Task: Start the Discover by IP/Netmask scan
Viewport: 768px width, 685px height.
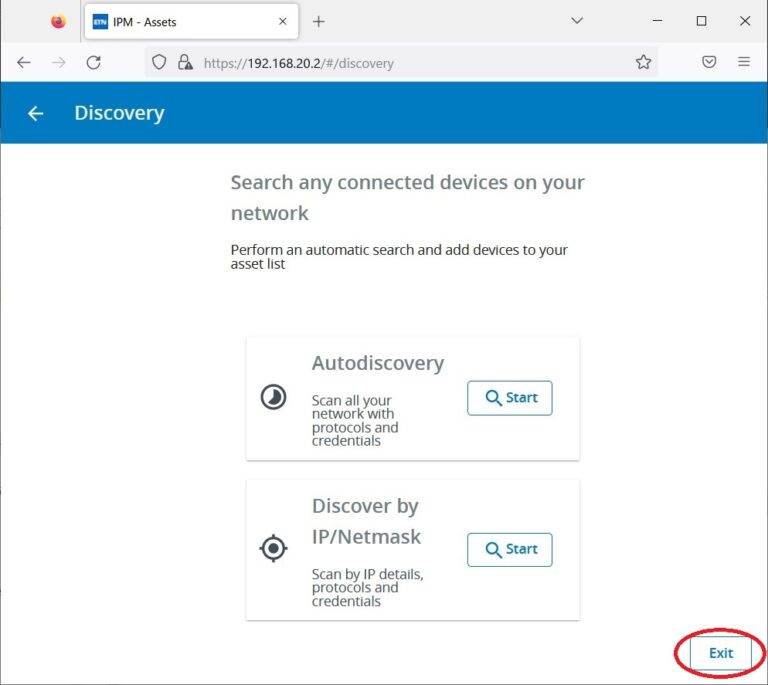Action: pyautogui.click(x=509, y=550)
